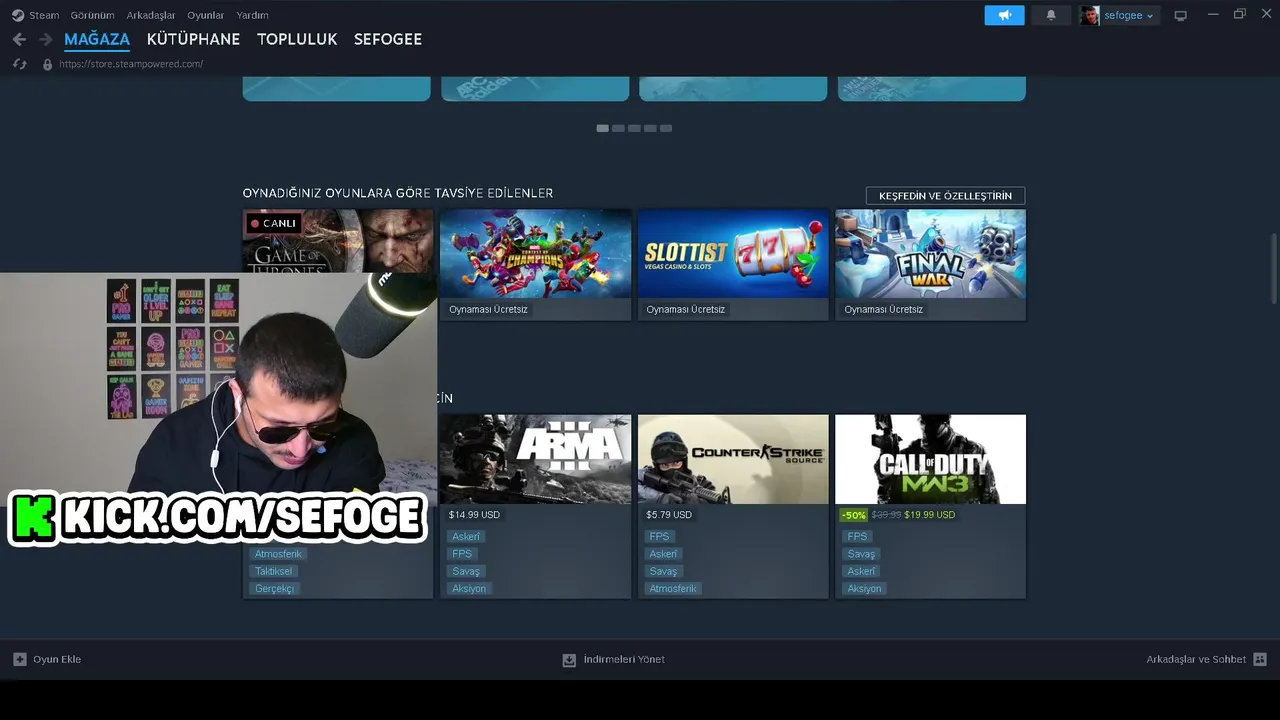Viewport: 1280px width, 720px height.
Task: Click the Taktiksel tag in the first card
Action: (x=274, y=571)
